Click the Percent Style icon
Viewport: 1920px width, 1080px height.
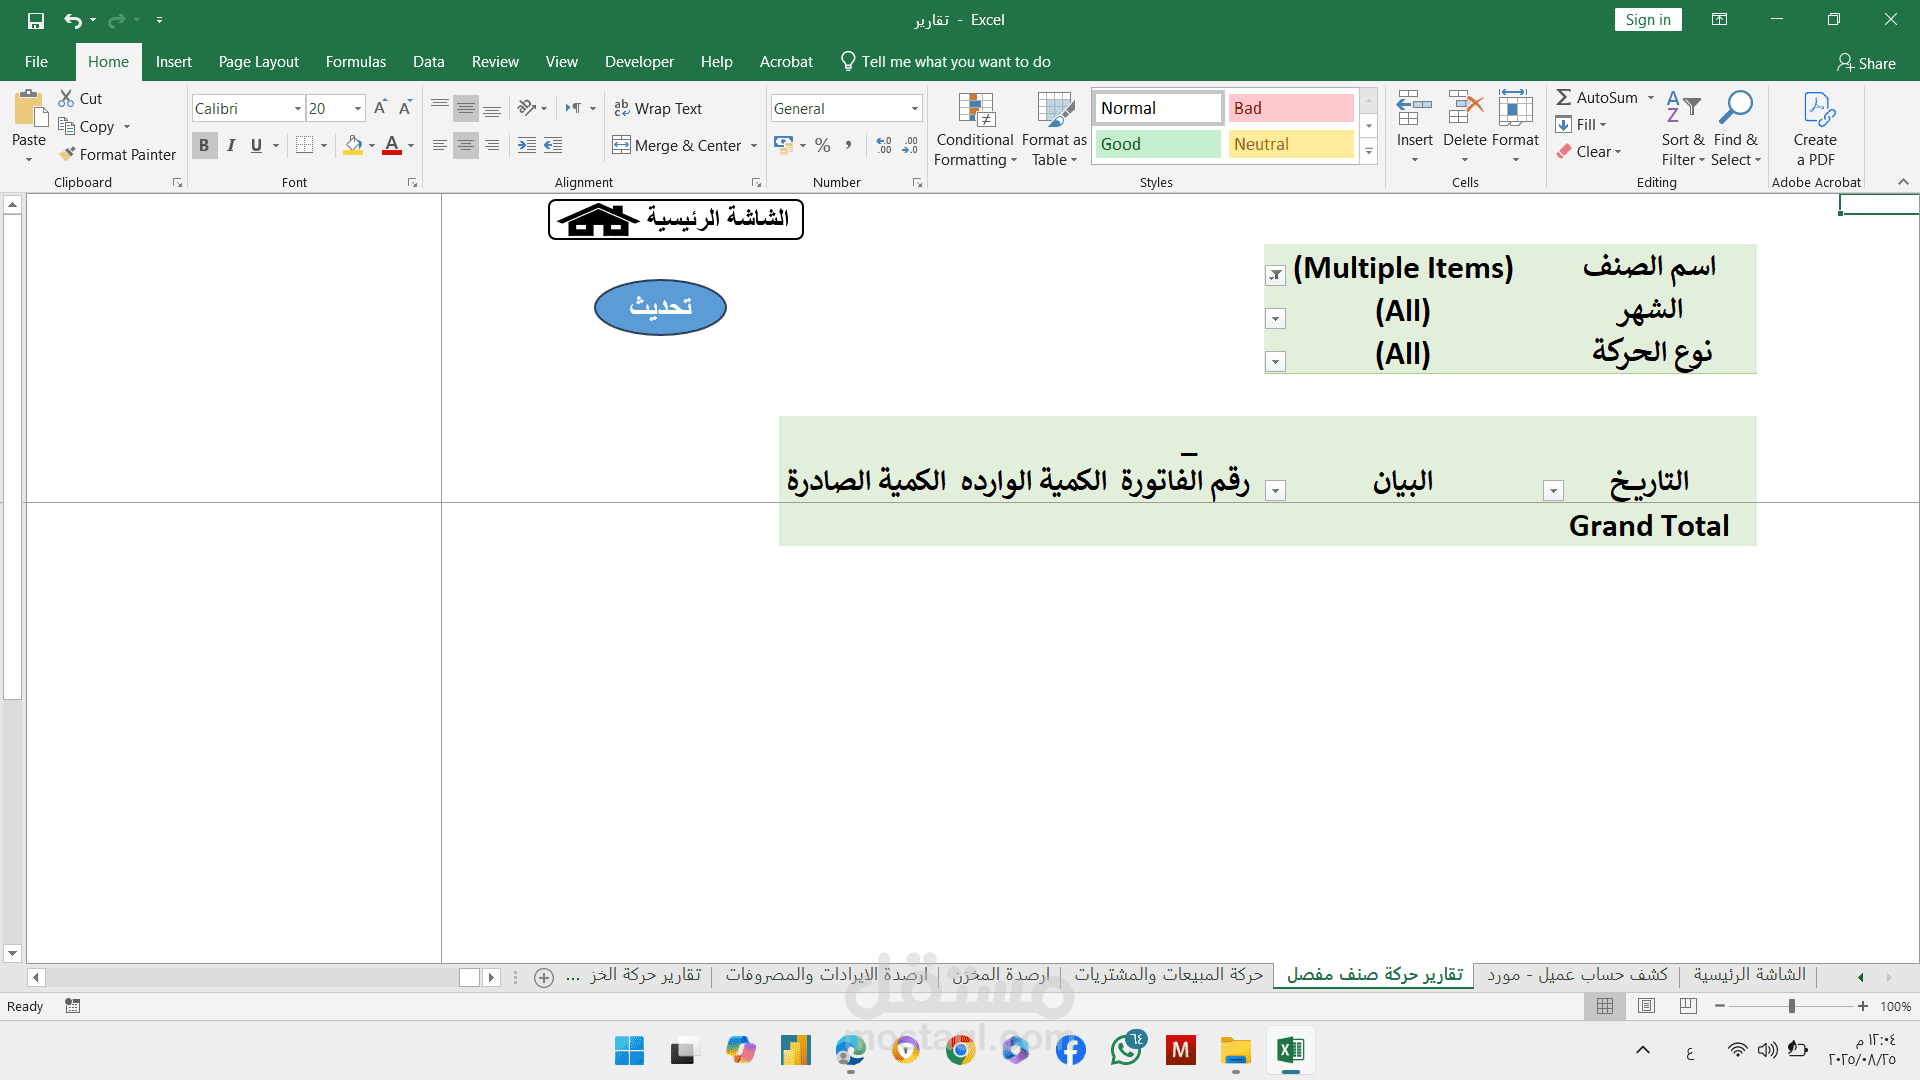click(x=823, y=145)
